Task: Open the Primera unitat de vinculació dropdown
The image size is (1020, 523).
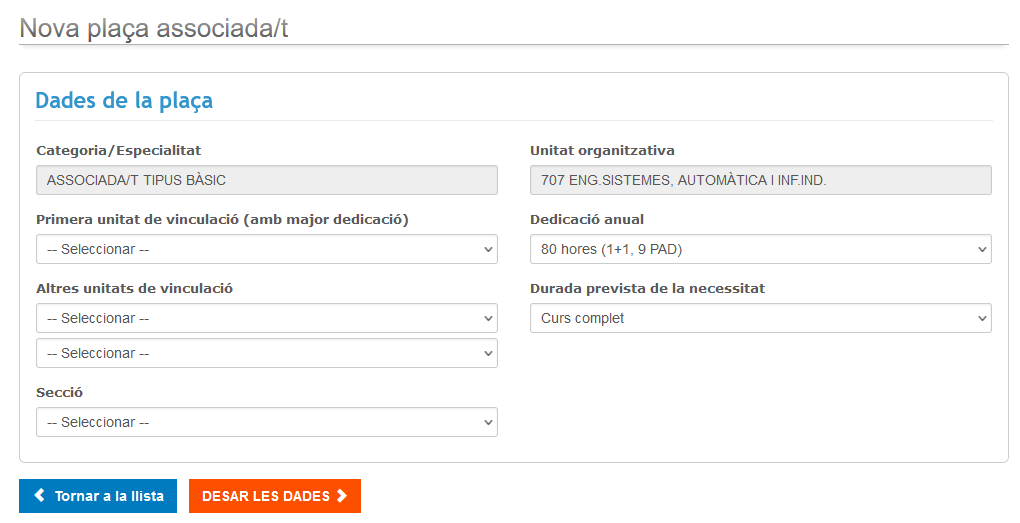Action: 266,249
